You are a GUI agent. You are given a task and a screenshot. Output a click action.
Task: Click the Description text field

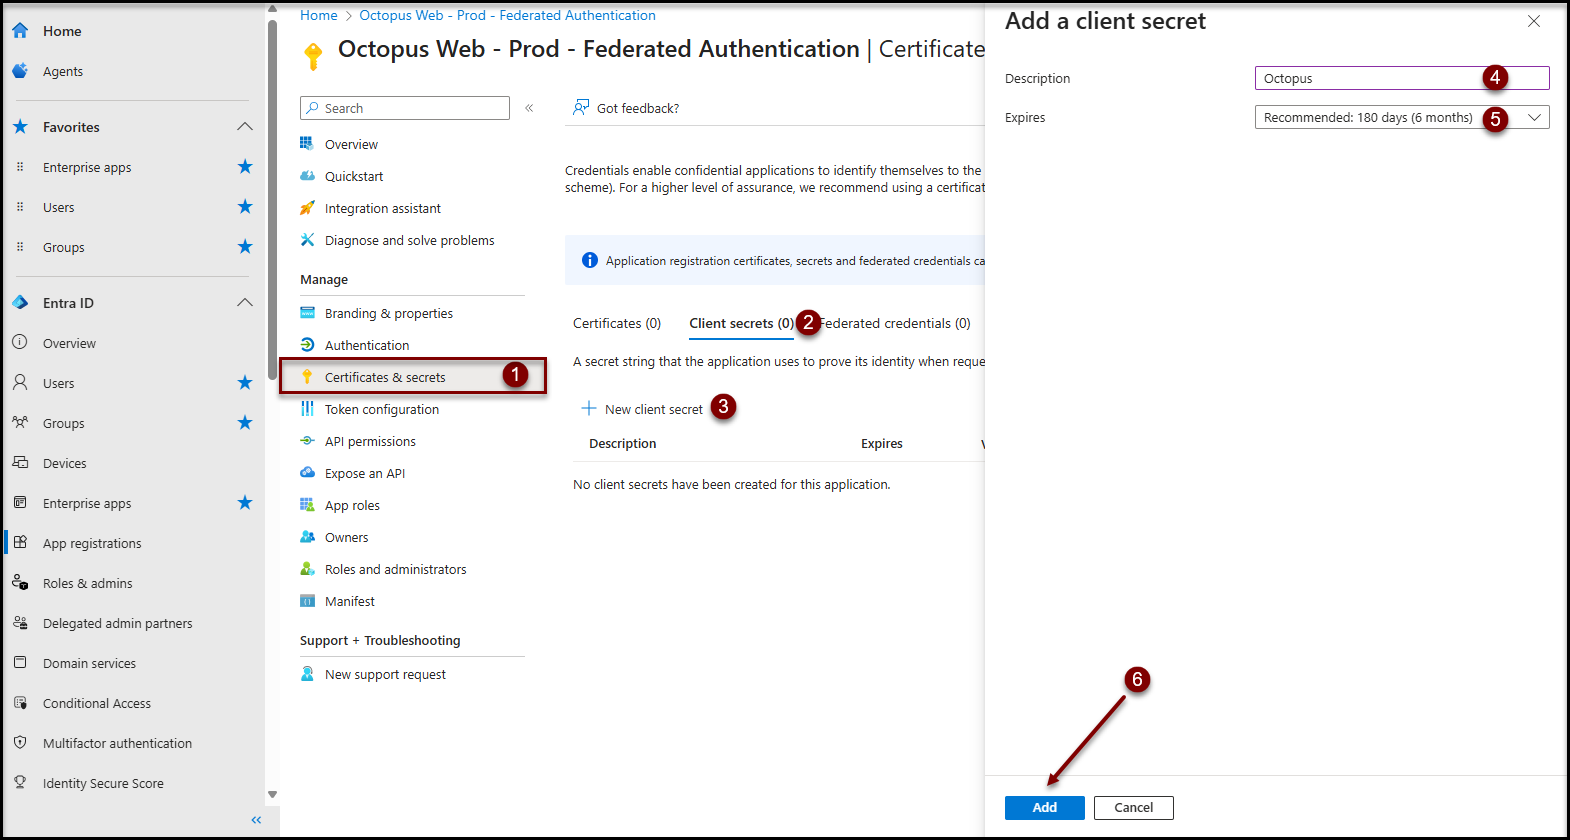(x=1370, y=78)
